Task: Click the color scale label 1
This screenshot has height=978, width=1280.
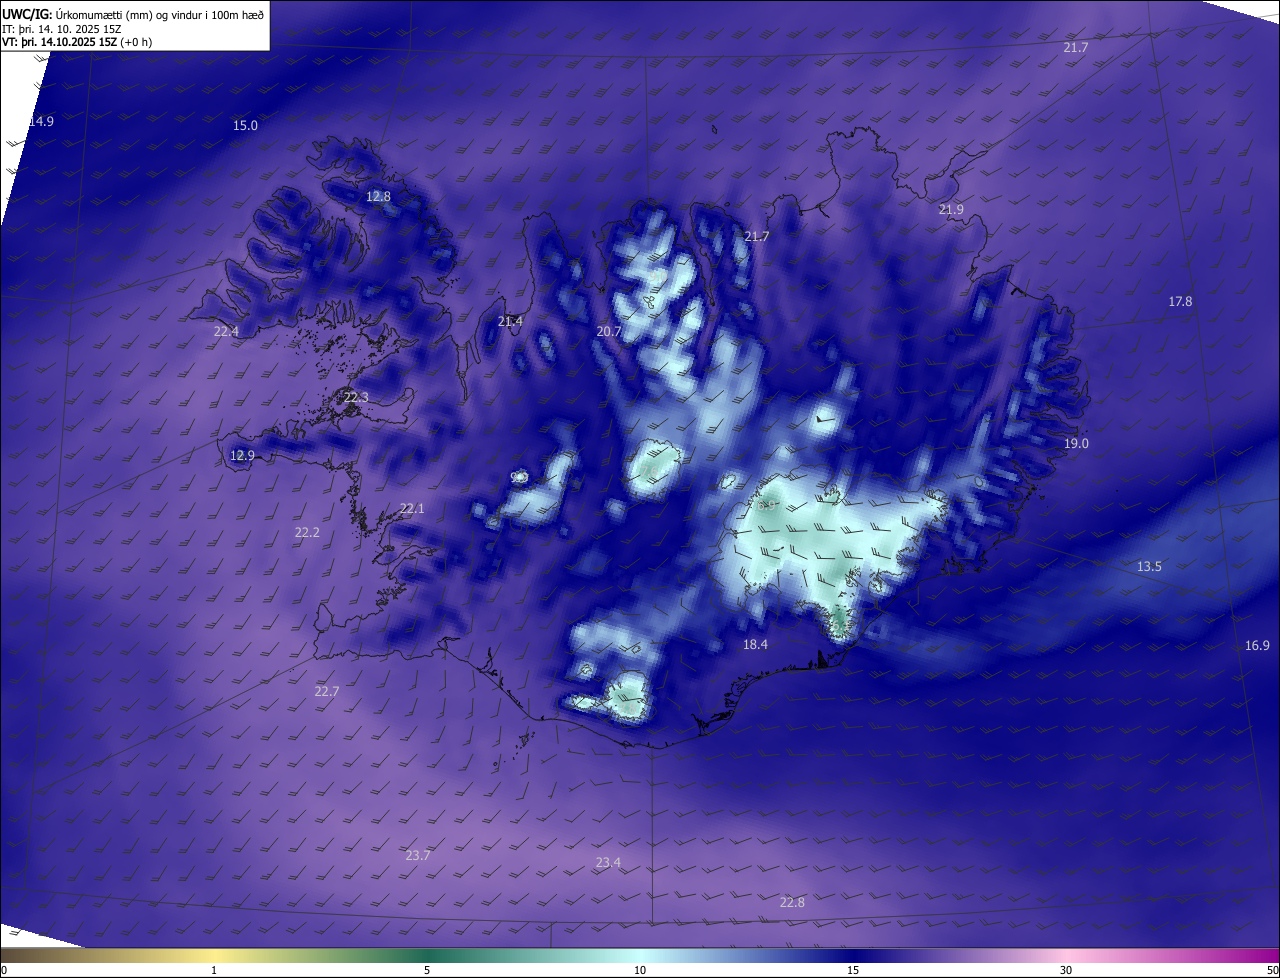Action: pyautogui.click(x=214, y=970)
